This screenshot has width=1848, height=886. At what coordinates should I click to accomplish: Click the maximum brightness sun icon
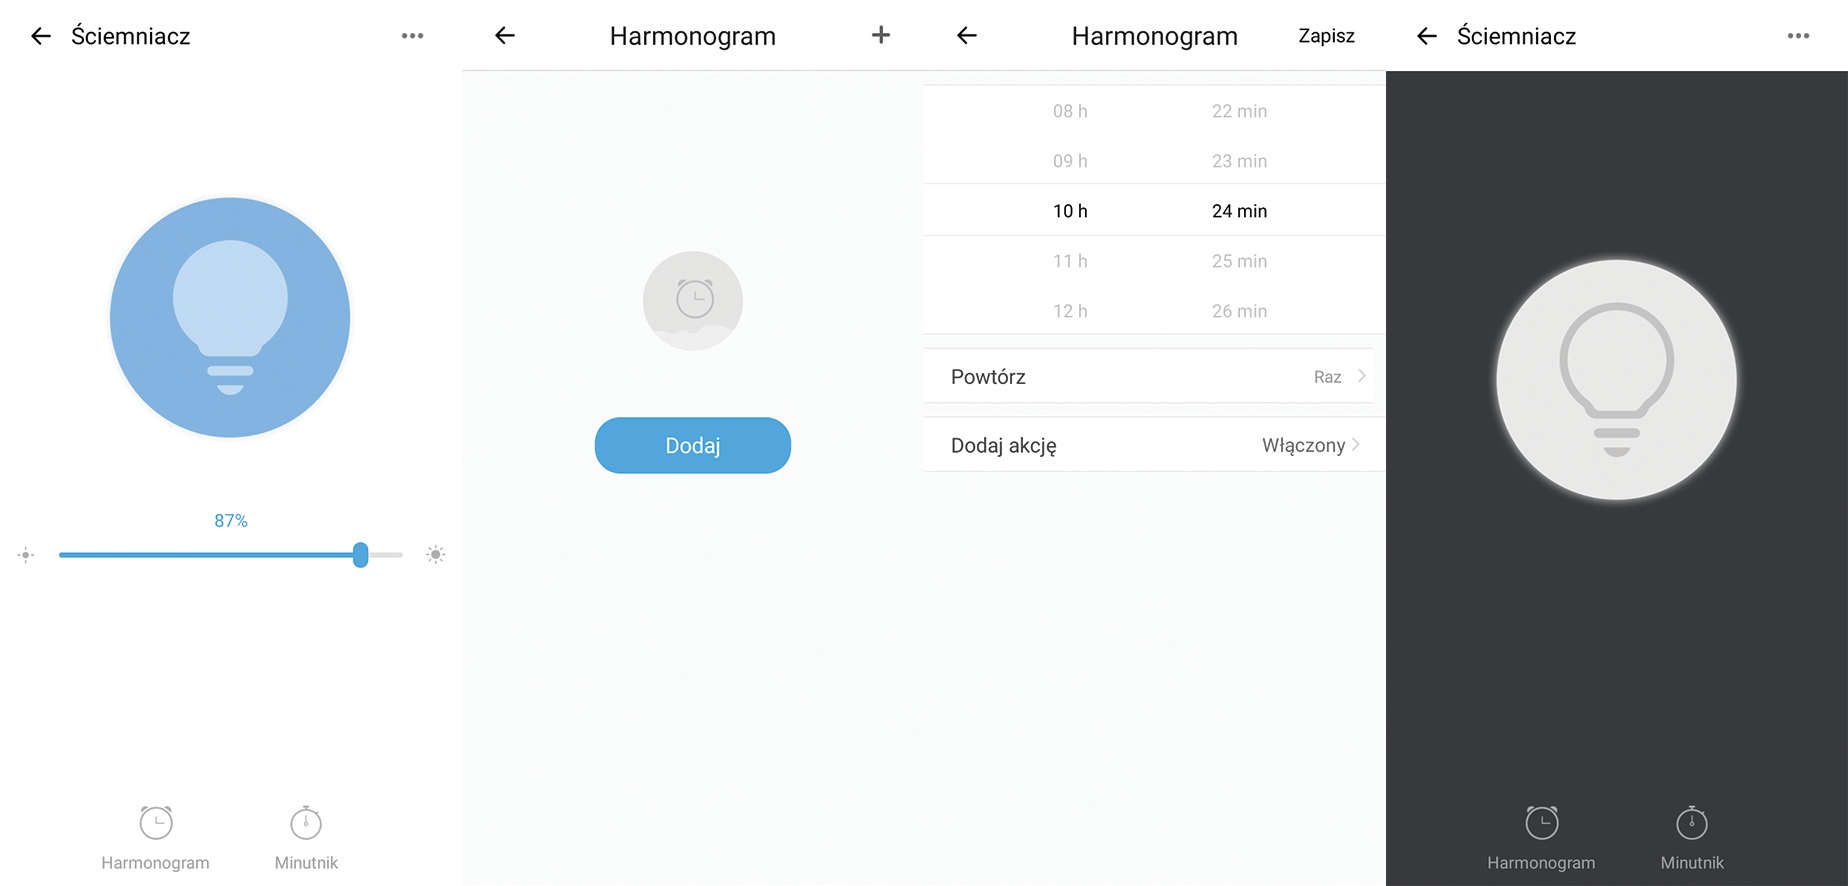(435, 555)
